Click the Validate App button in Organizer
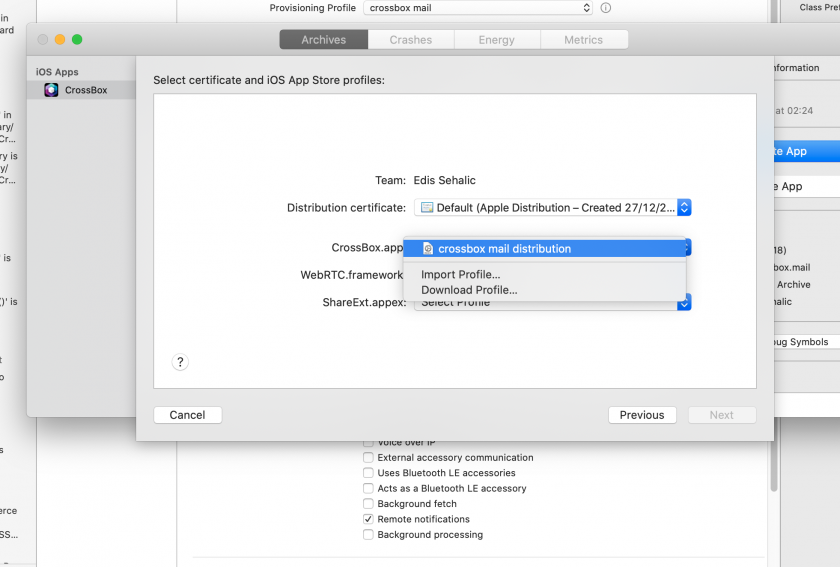840x567 pixels. (807, 186)
